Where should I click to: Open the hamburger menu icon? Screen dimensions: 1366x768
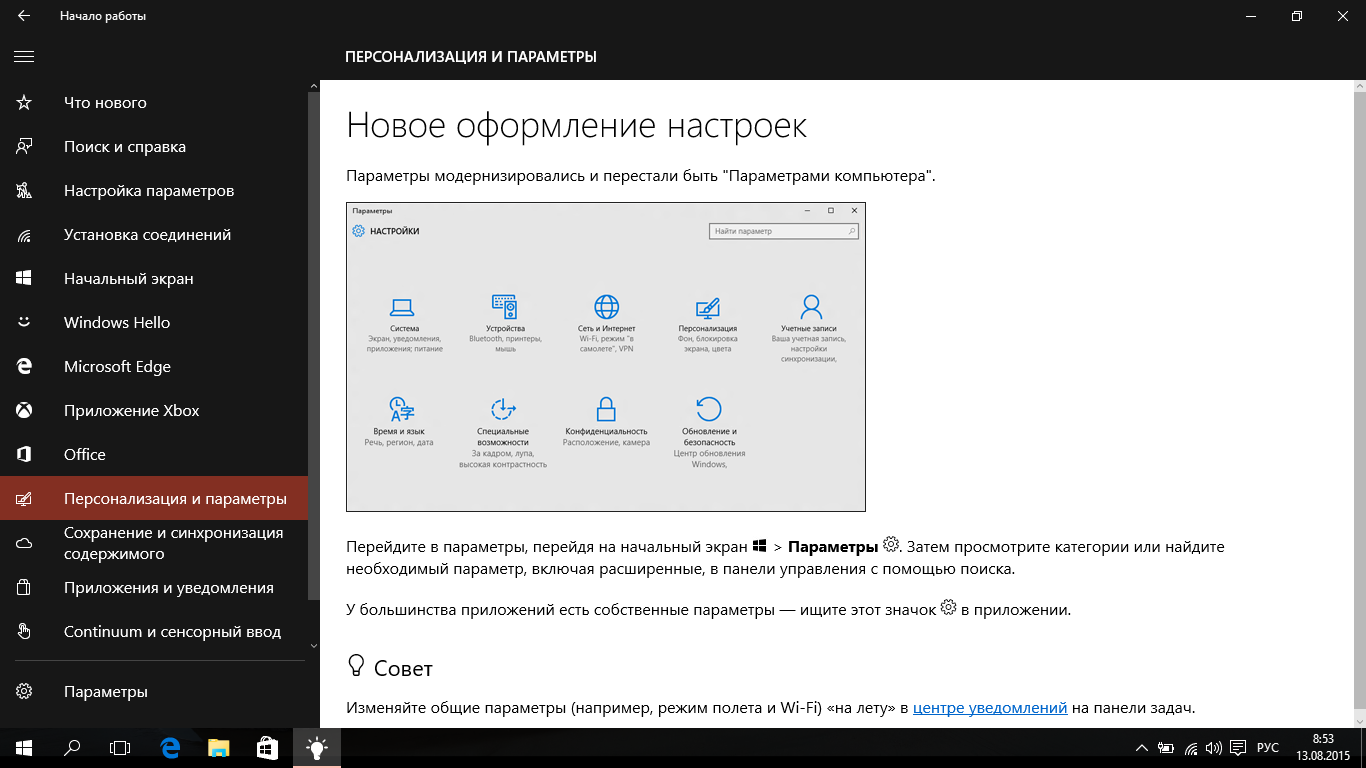click(24, 57)
